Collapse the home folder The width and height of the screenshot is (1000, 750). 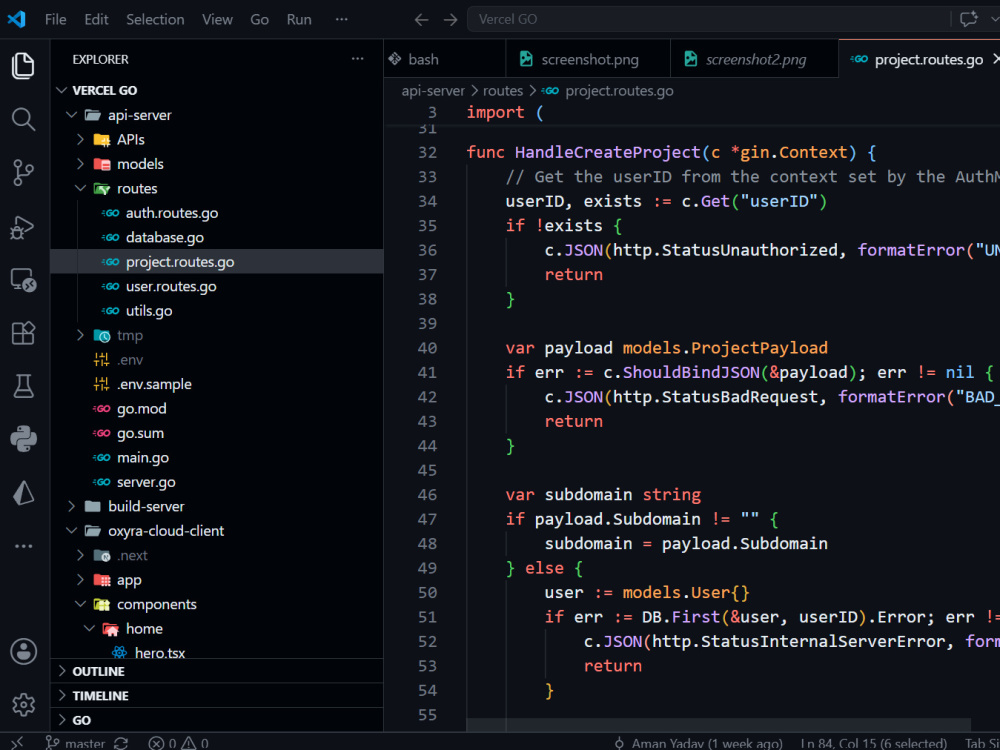point(217,629)
